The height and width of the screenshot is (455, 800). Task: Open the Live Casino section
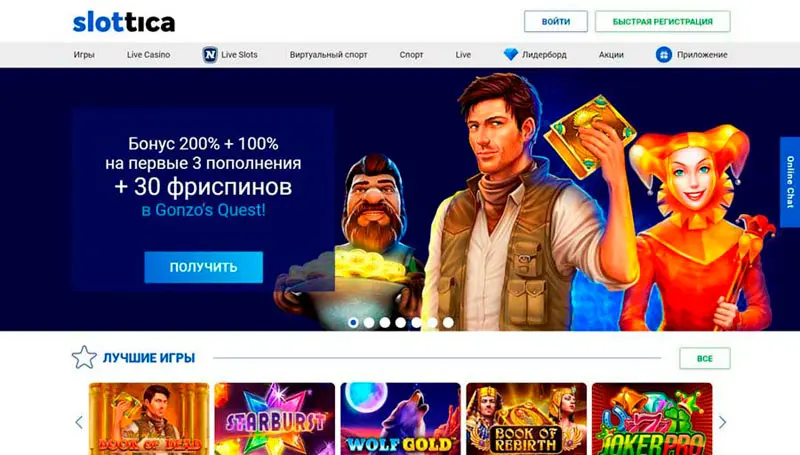148,55
